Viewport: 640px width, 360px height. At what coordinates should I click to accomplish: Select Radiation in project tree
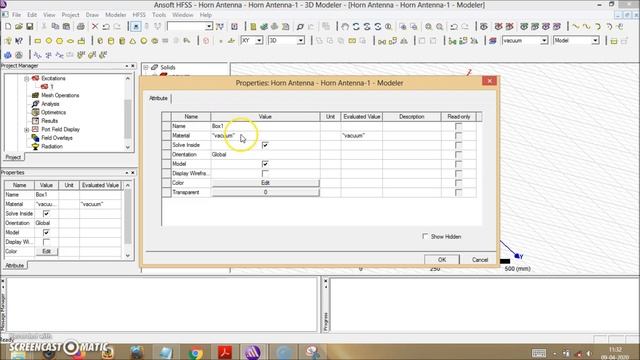tap(52, 147)
